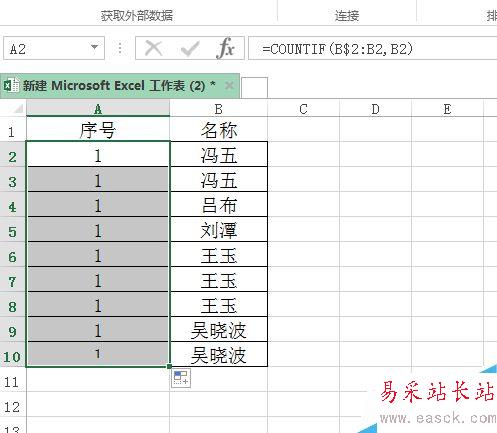
Task: Click the Name Box showing A2
Action: tap(54, 48)
